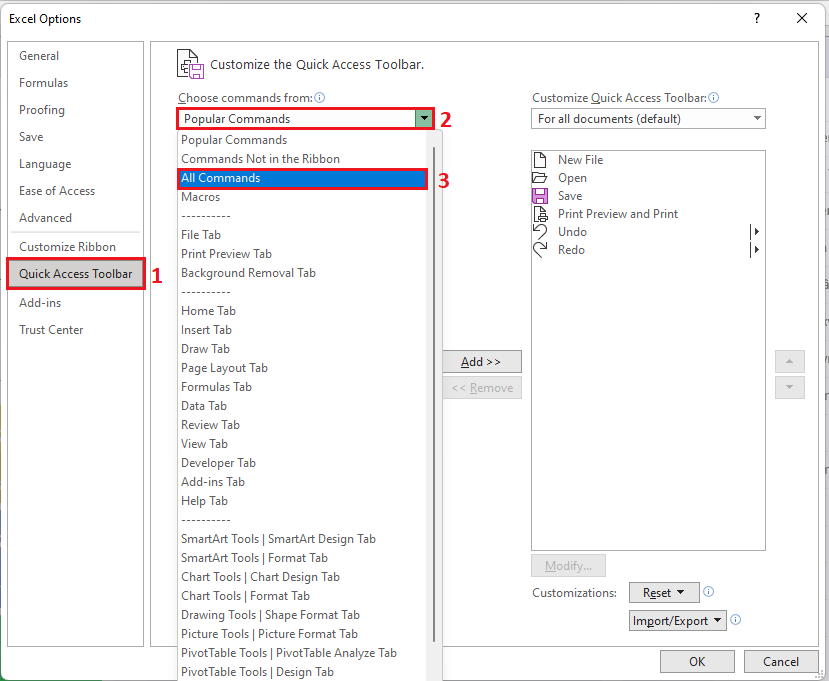Click the purple Save disk icon
Image resolution: width=829 pixels, height=681 pixels.
(x=540, y=196)
